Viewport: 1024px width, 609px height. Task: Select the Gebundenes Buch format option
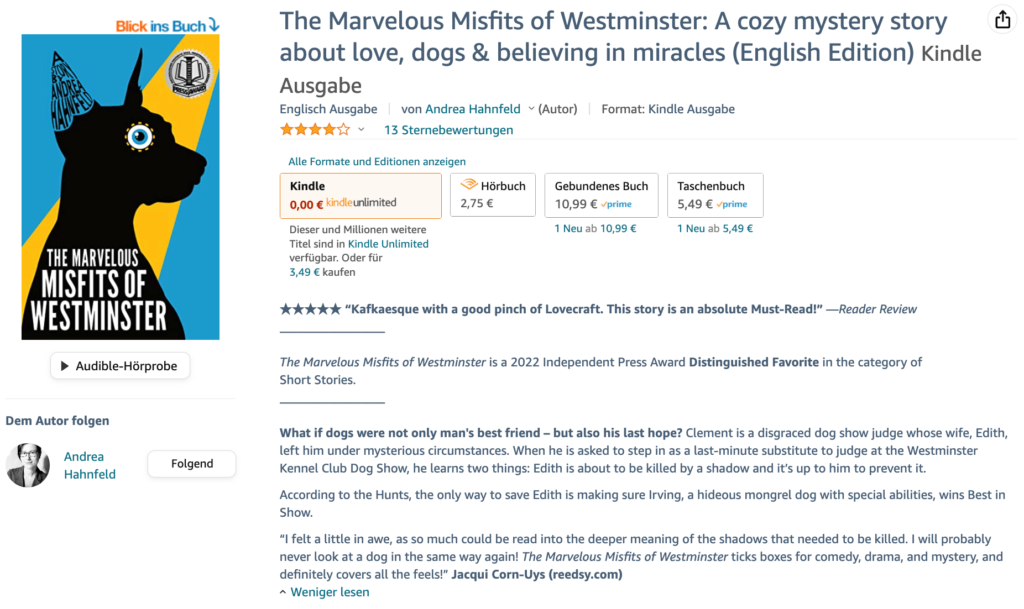pyautogui.click(x=601, y=195)
